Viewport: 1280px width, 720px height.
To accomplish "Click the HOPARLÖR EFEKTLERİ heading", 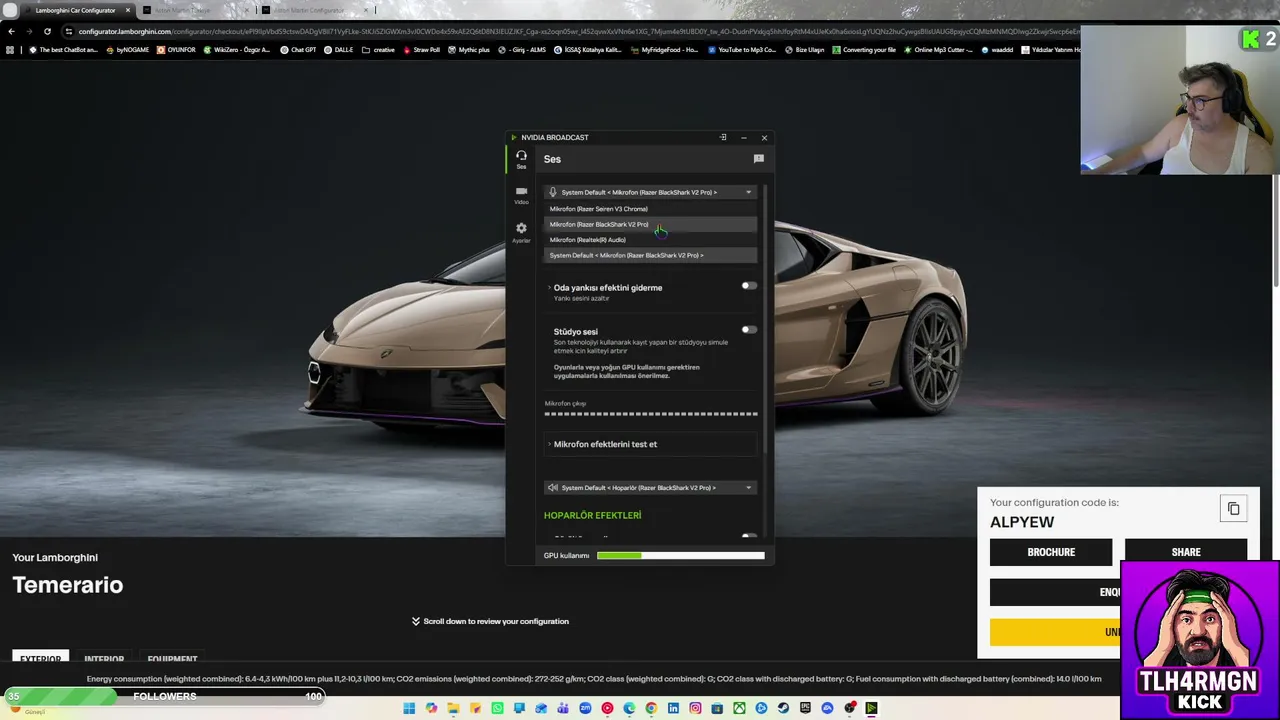I will [x=592, y=515].
